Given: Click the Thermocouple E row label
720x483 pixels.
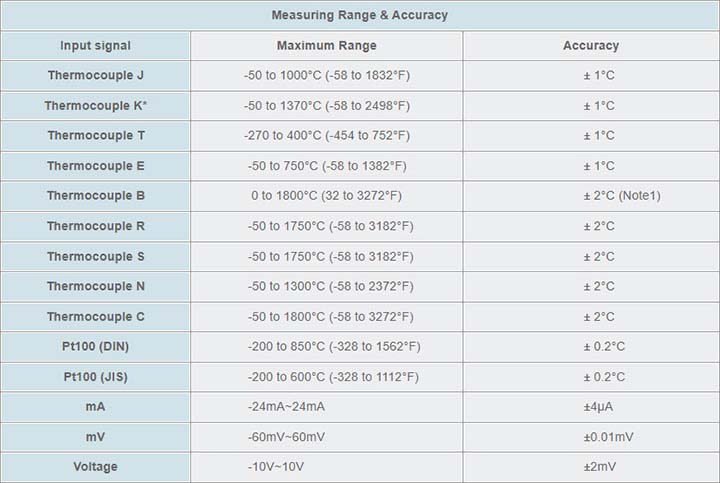Looking at the screenshot, I should pyautogui.click(x=95, y=165).
